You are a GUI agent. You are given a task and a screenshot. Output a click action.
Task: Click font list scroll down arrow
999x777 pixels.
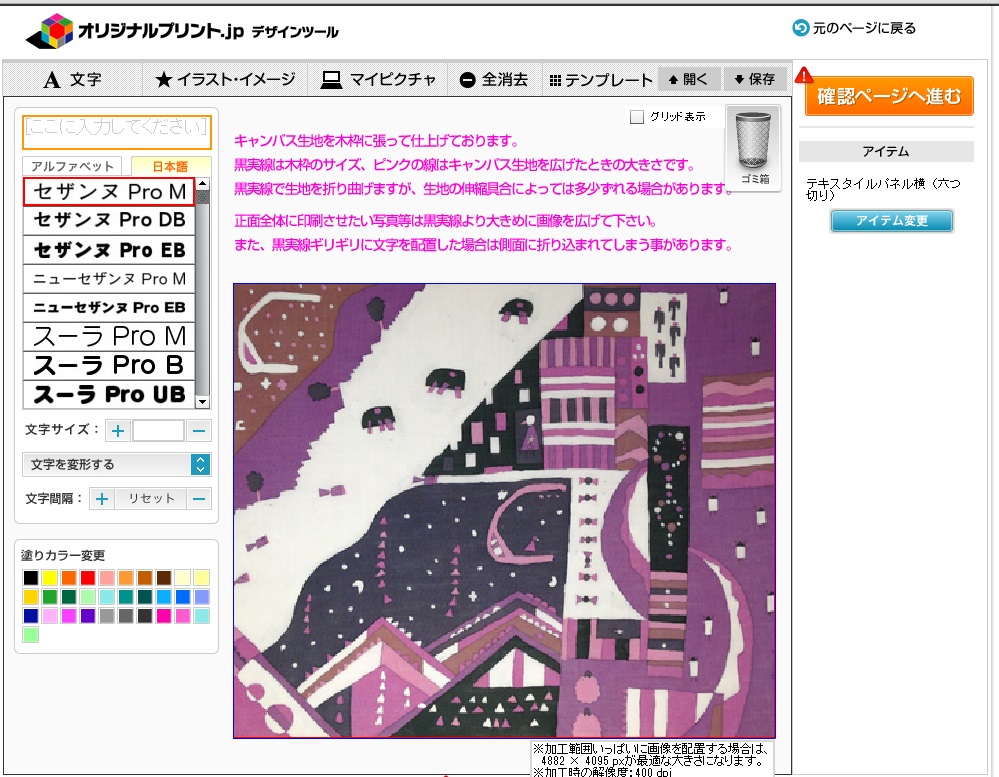point(203,402)
